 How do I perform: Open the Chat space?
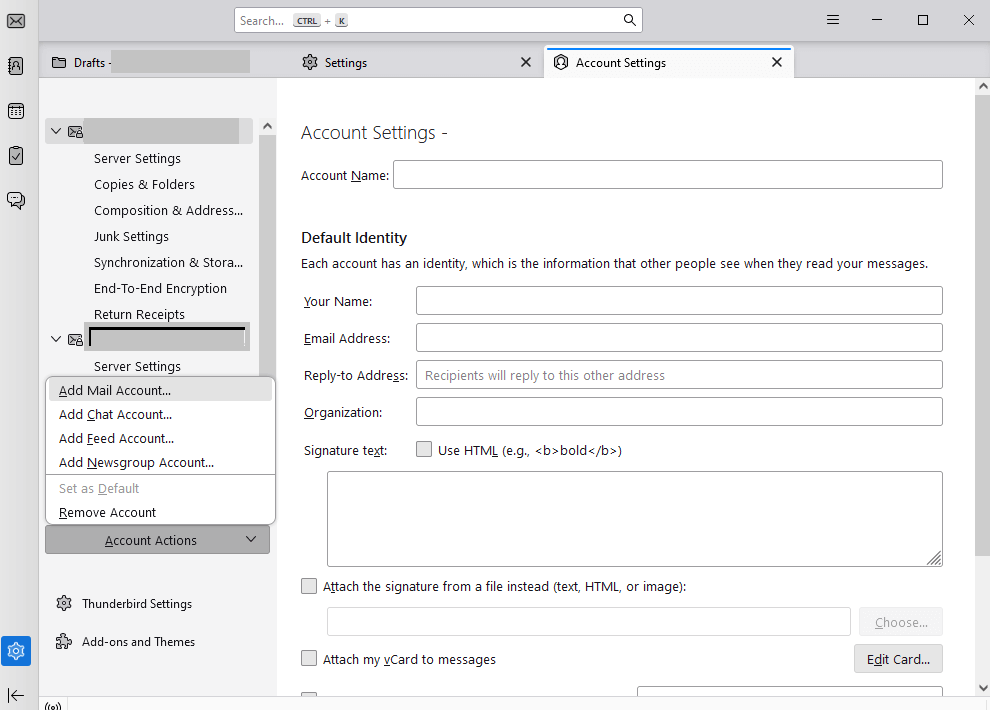(x=16, y=201)
